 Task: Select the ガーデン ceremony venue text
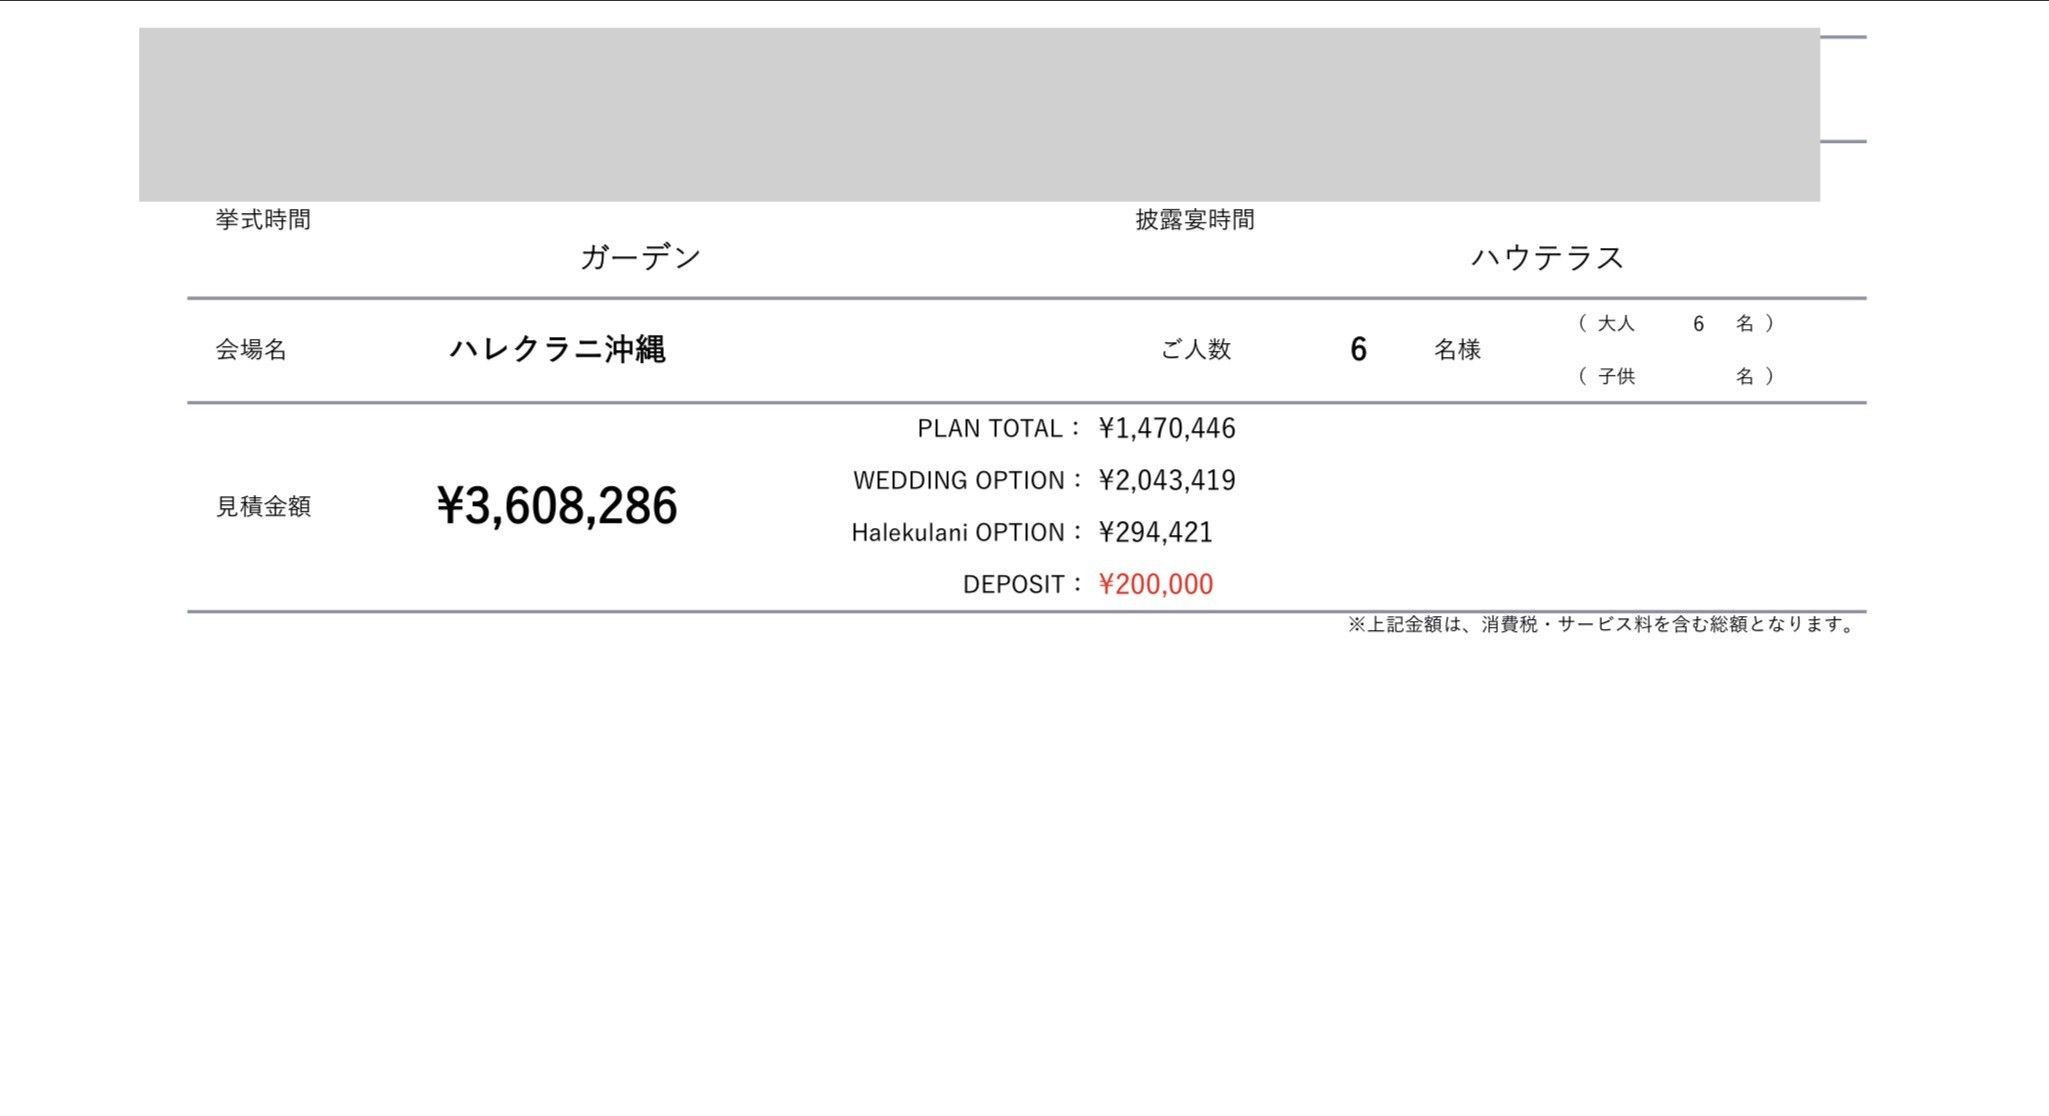pyautogui.click(x=640, y=258)
